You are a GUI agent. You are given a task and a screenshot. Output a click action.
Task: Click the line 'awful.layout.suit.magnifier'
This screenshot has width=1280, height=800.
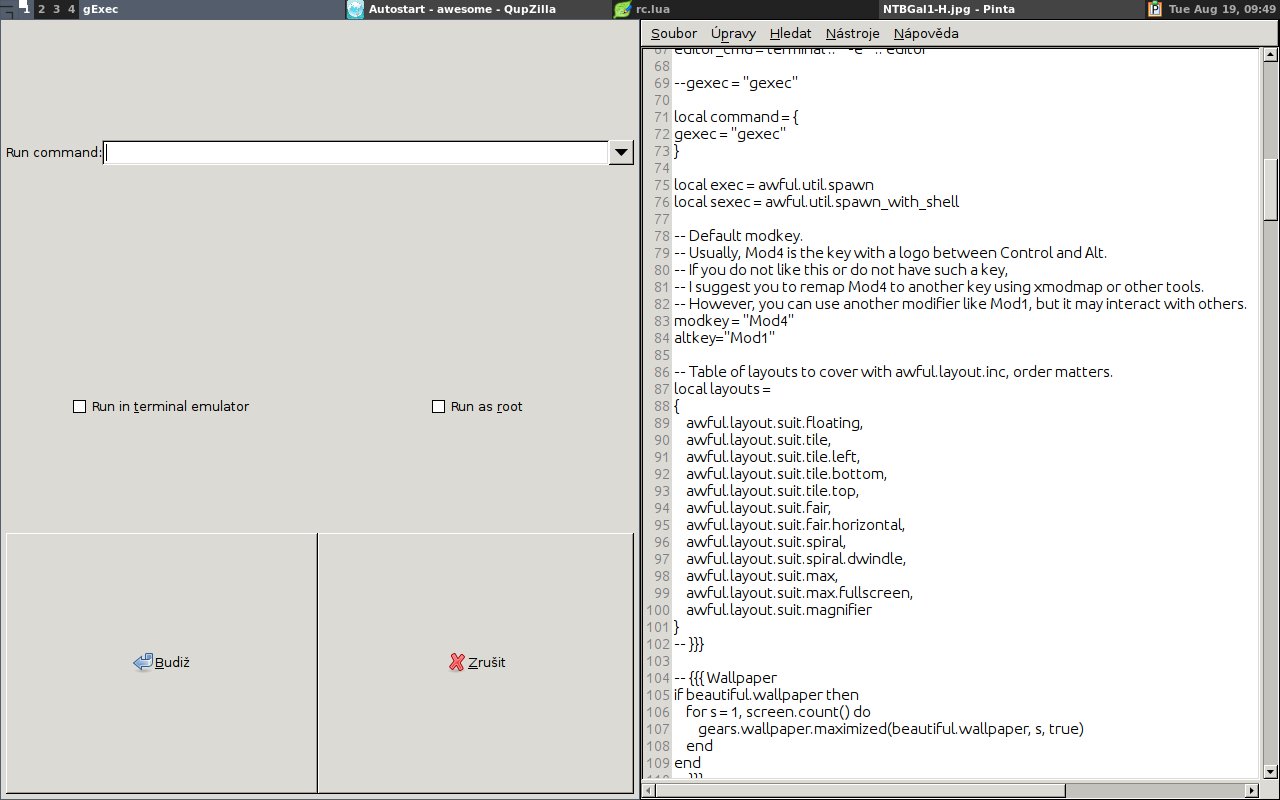coord(779,610)
